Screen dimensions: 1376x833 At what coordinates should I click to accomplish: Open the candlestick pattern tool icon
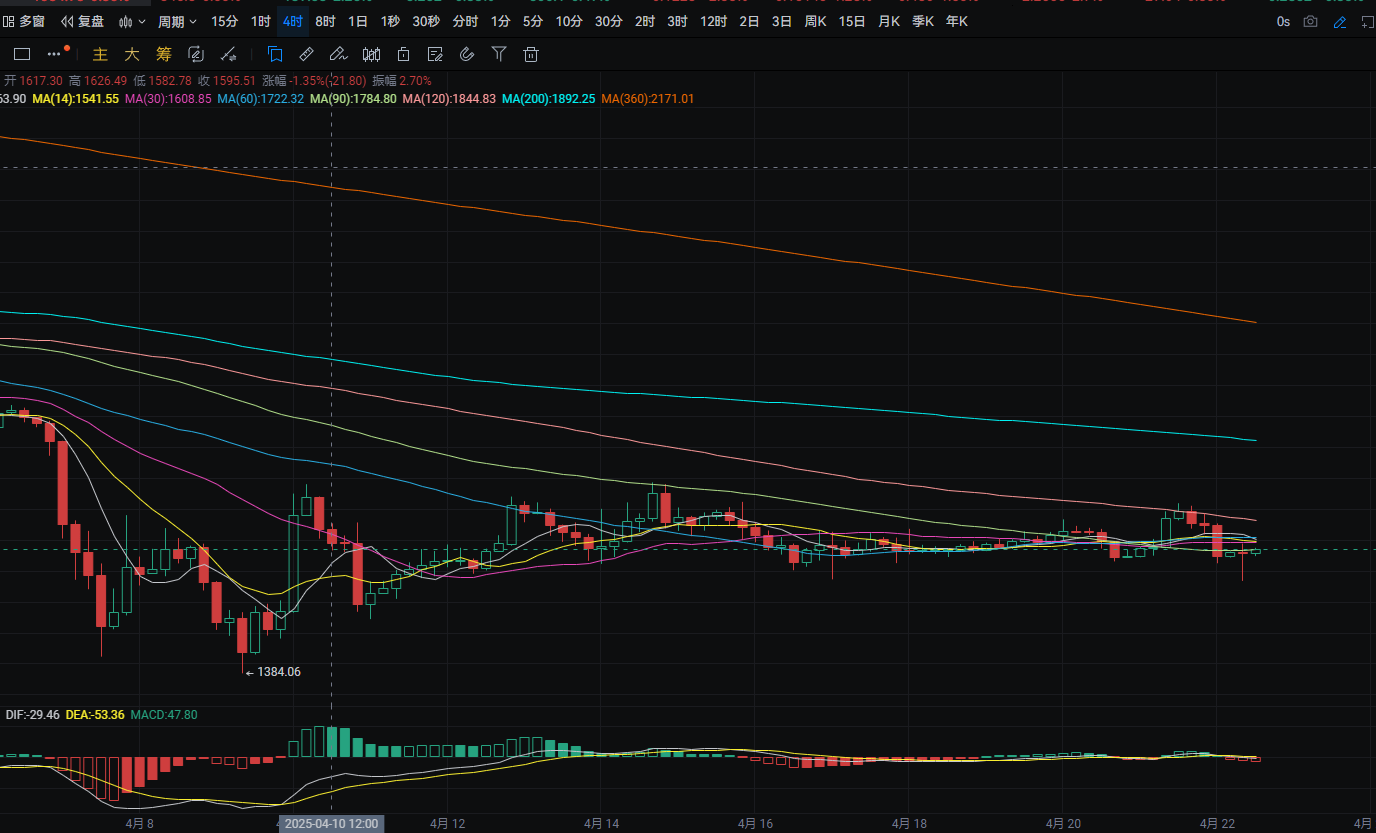tap(371, 54)
